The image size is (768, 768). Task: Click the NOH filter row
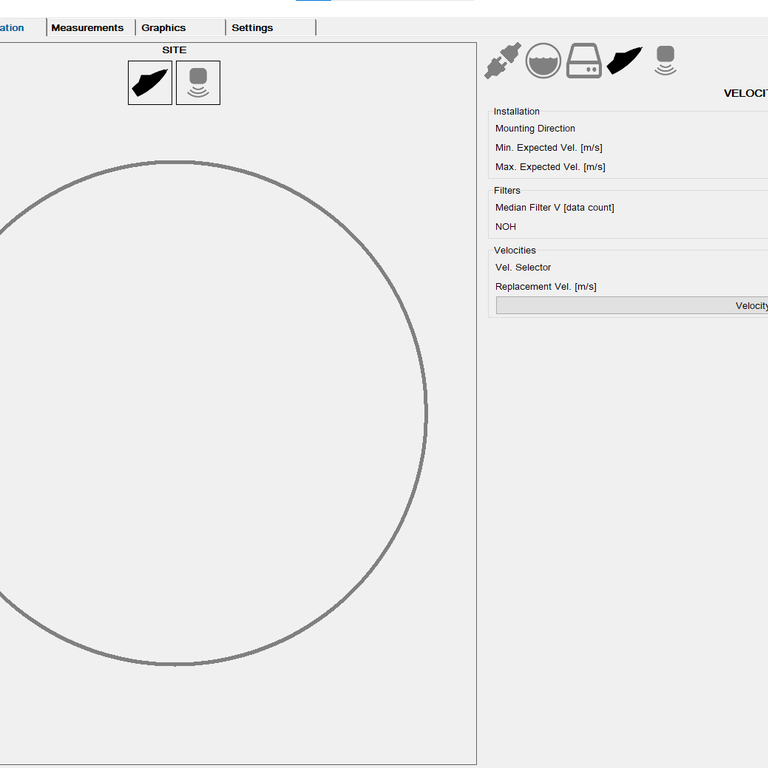point(506,227)
